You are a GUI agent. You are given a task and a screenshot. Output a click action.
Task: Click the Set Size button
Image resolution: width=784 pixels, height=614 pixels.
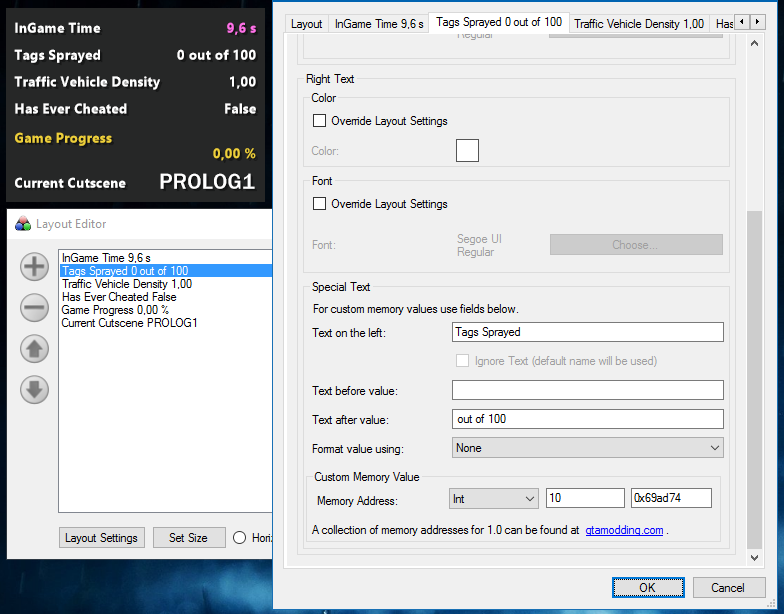pyautogui.click(x=188, y=538)
